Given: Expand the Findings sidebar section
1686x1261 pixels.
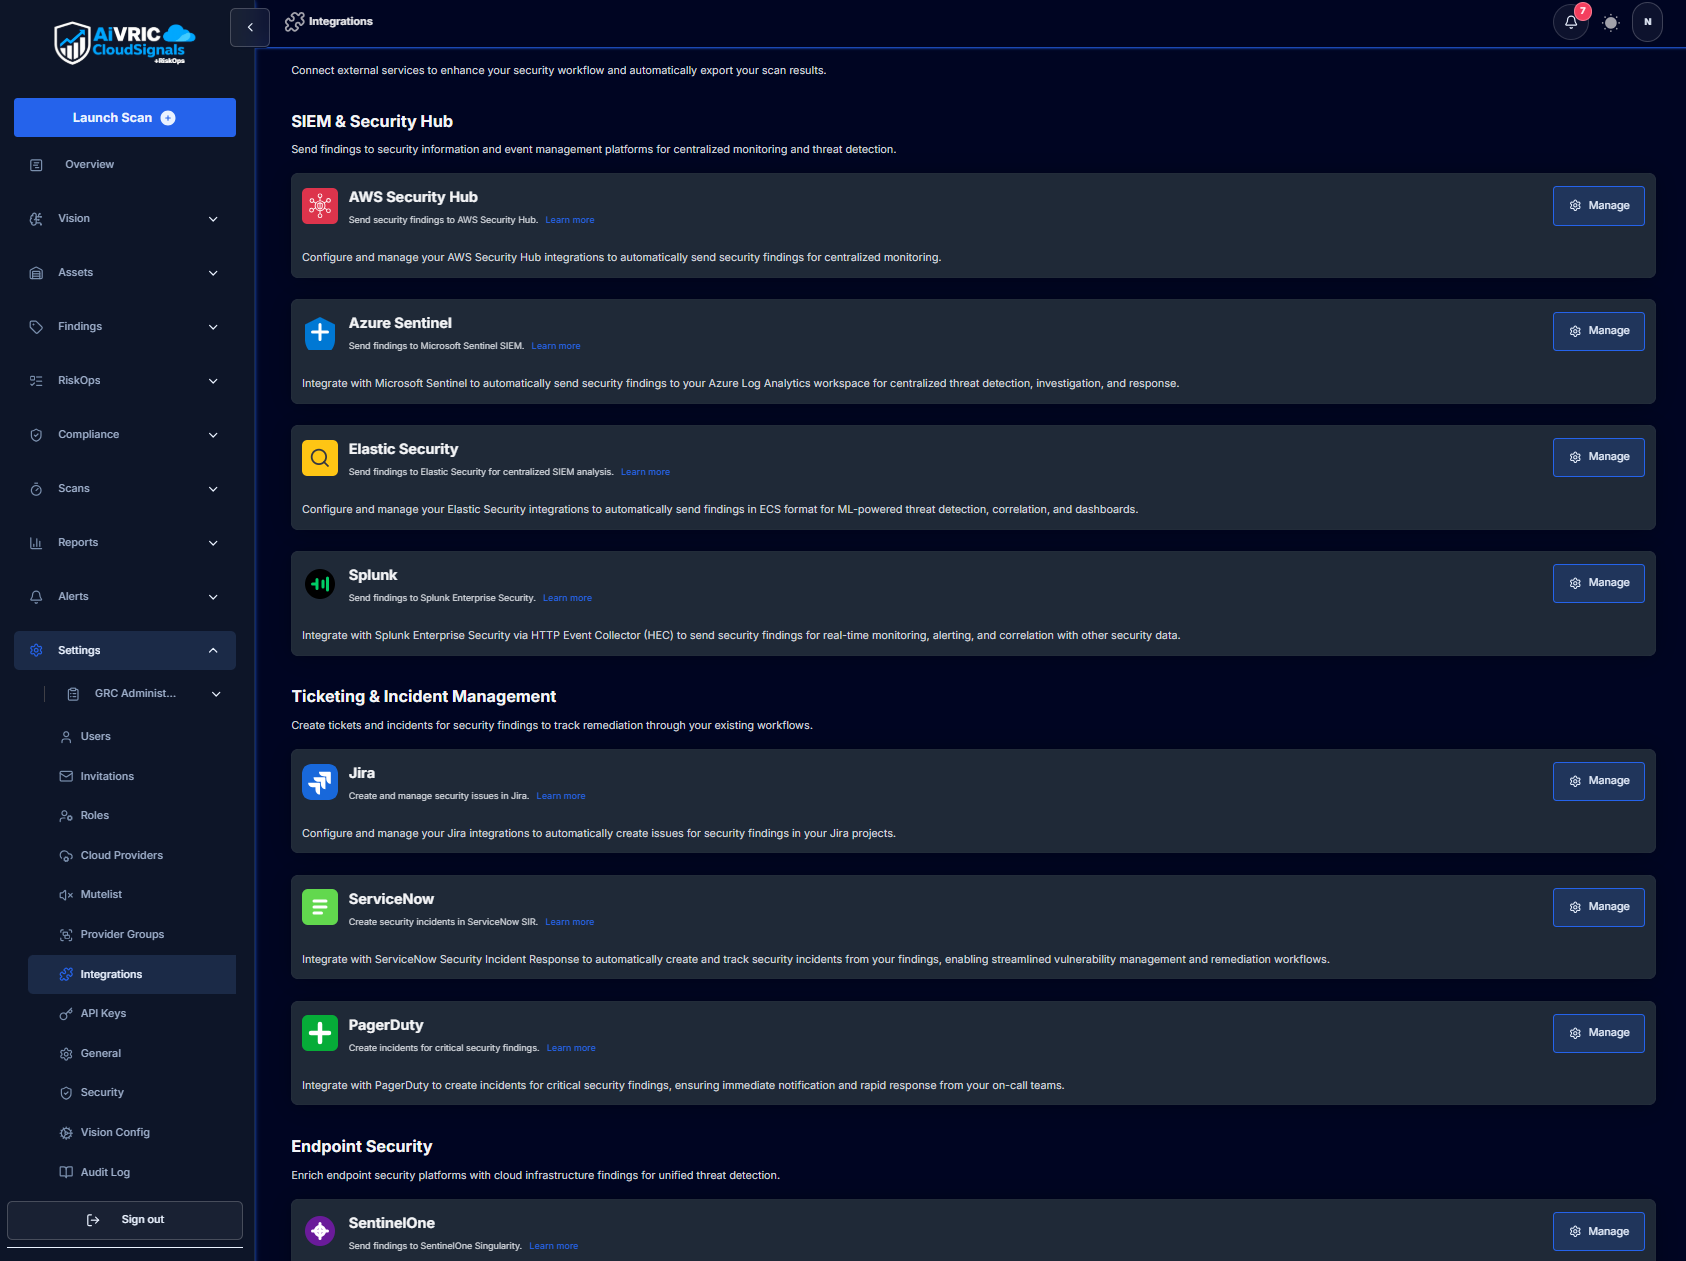Looking at the screenshot, I should tap(124, 326).
